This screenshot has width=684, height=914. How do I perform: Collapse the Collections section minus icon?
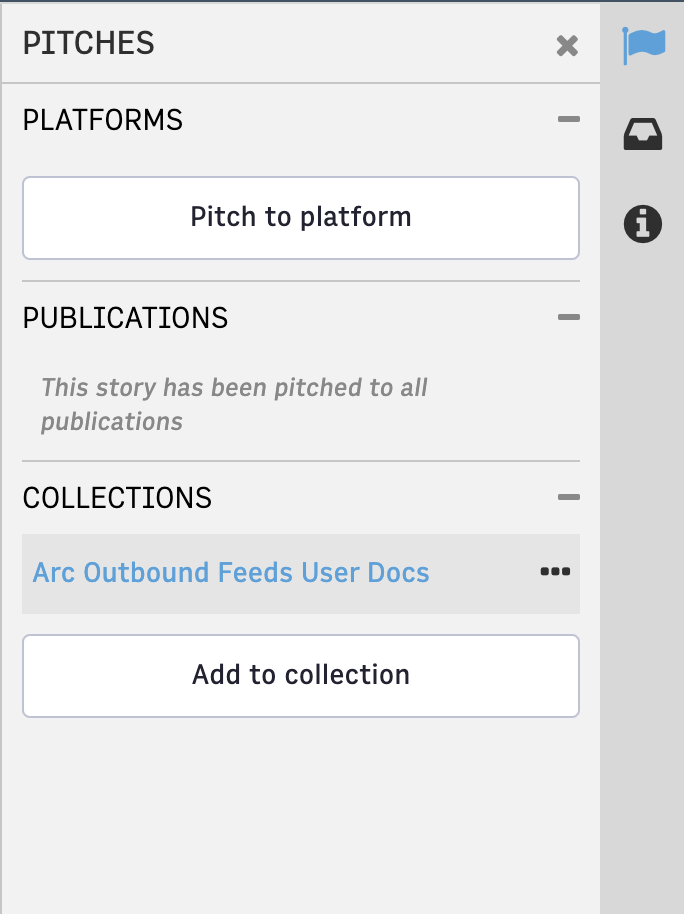coord(569,497)
